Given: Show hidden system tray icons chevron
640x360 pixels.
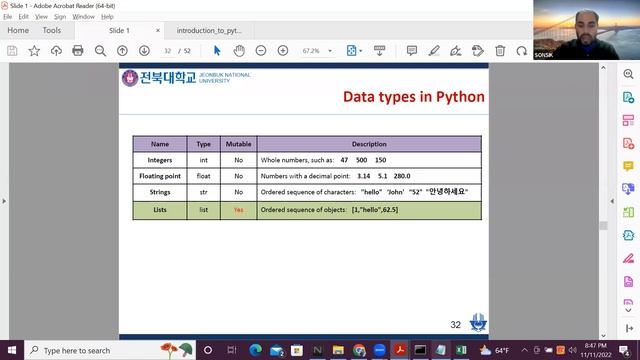Looking at the screenshot, I should (524, 350).
